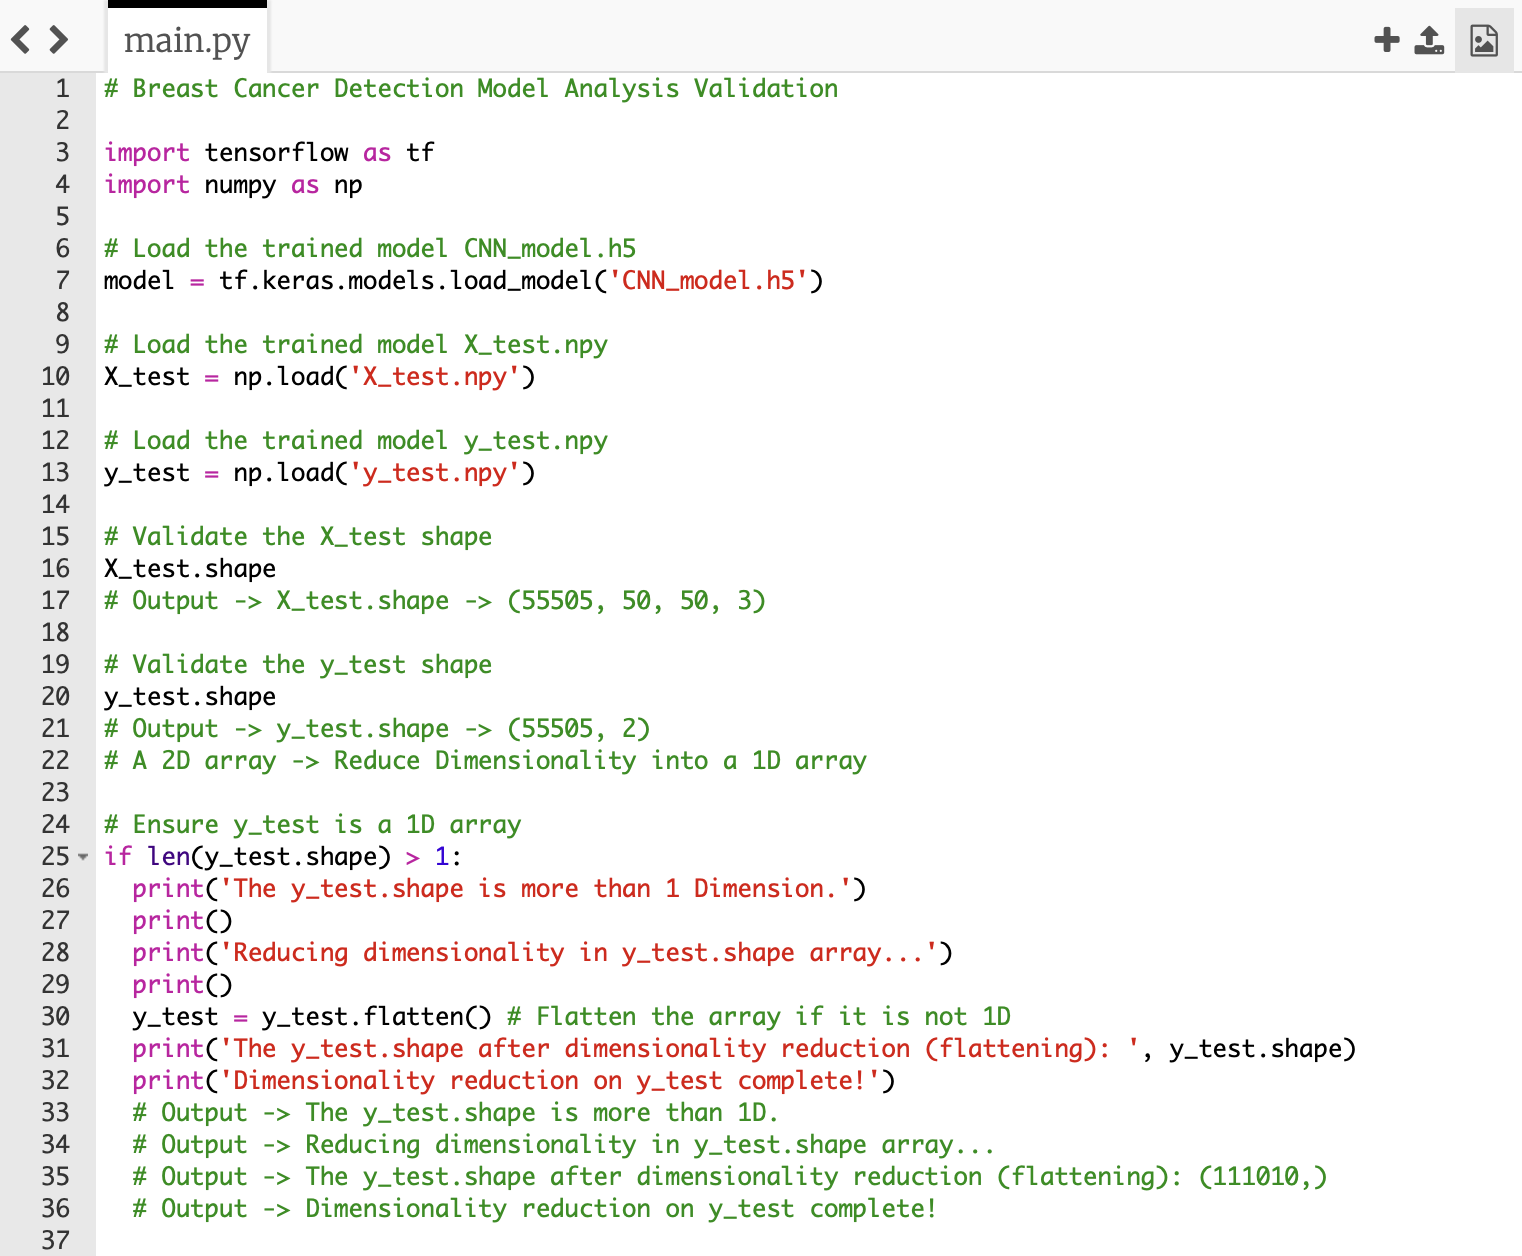Click 'import tensorflow as tf' line

(x=269, y=153)
